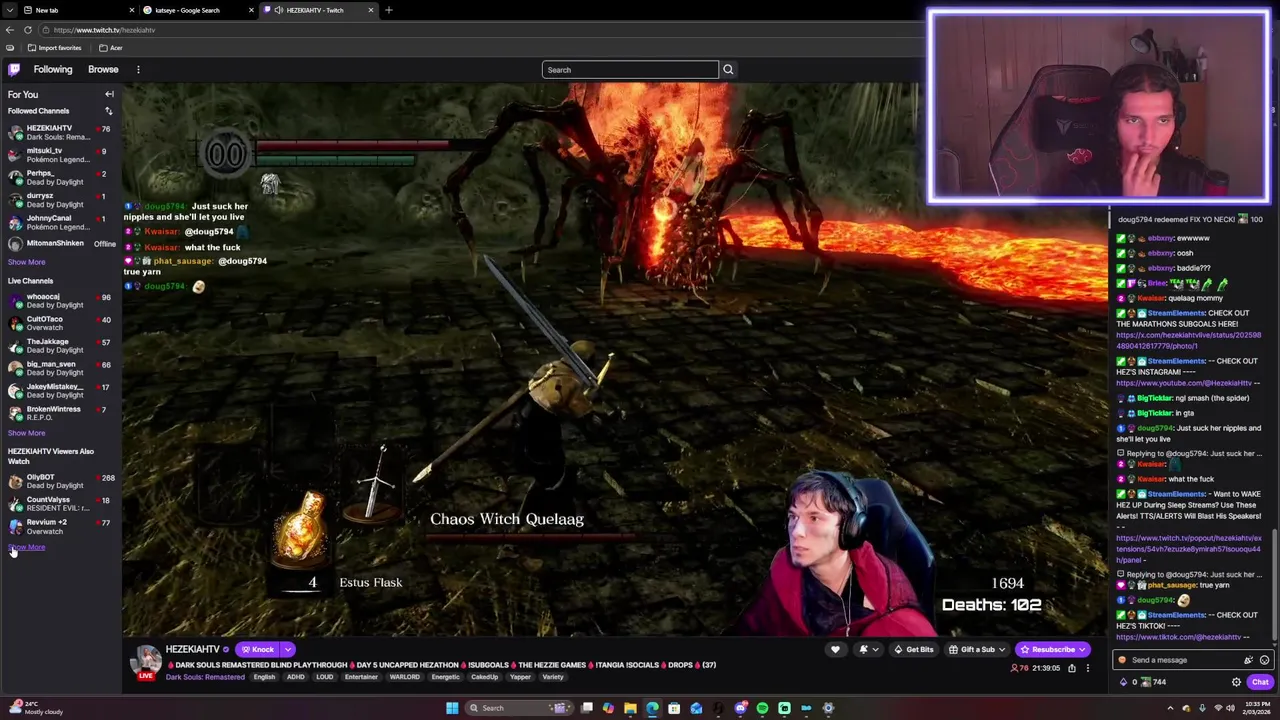
Task: Open the BrokenWintress R.E.P.O. channel
Action: coord(60,413)
